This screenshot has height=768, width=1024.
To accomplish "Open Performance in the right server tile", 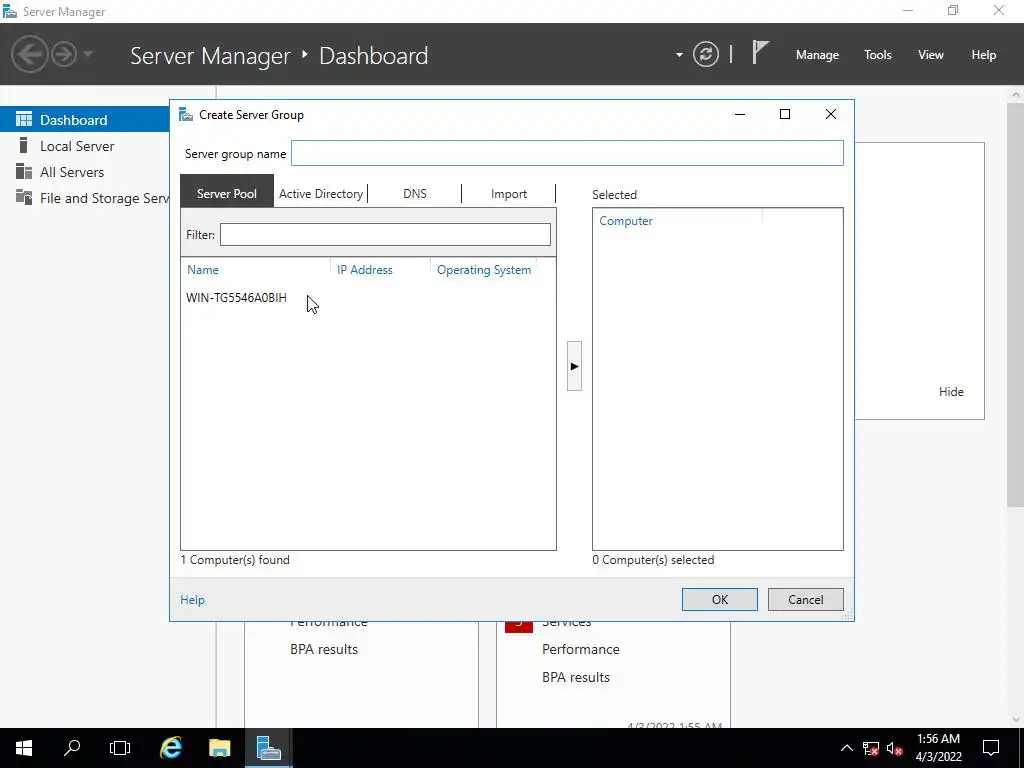I will pos(581,649).
